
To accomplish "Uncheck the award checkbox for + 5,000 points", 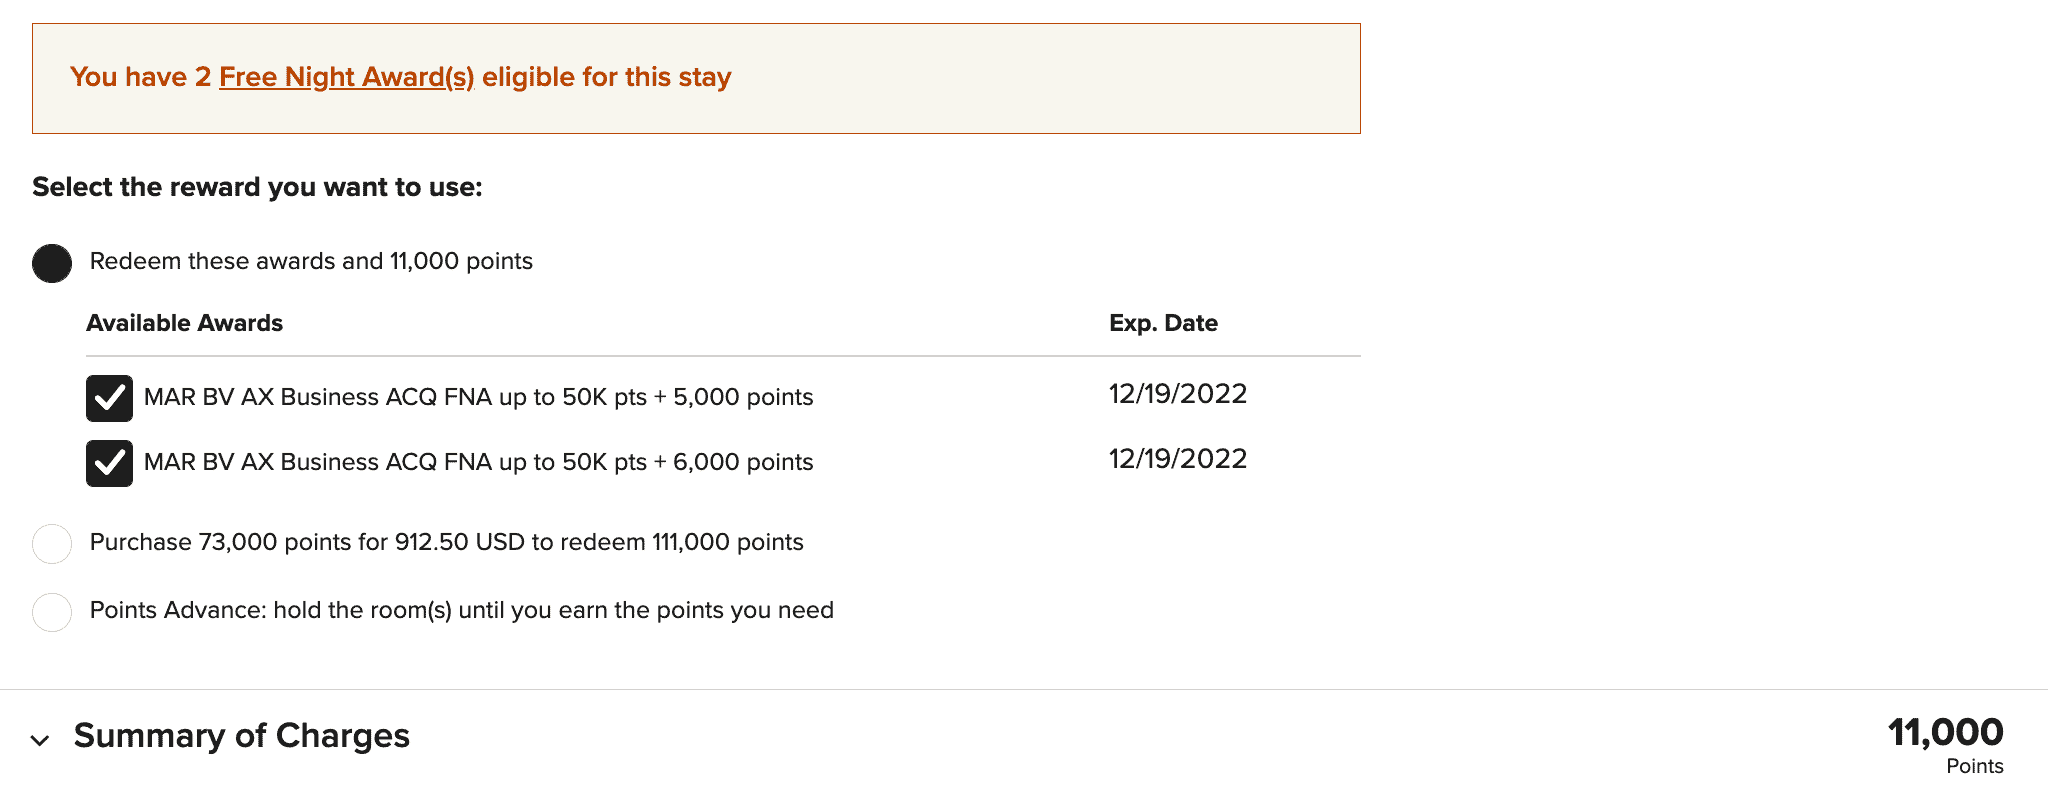I will 109,398.
